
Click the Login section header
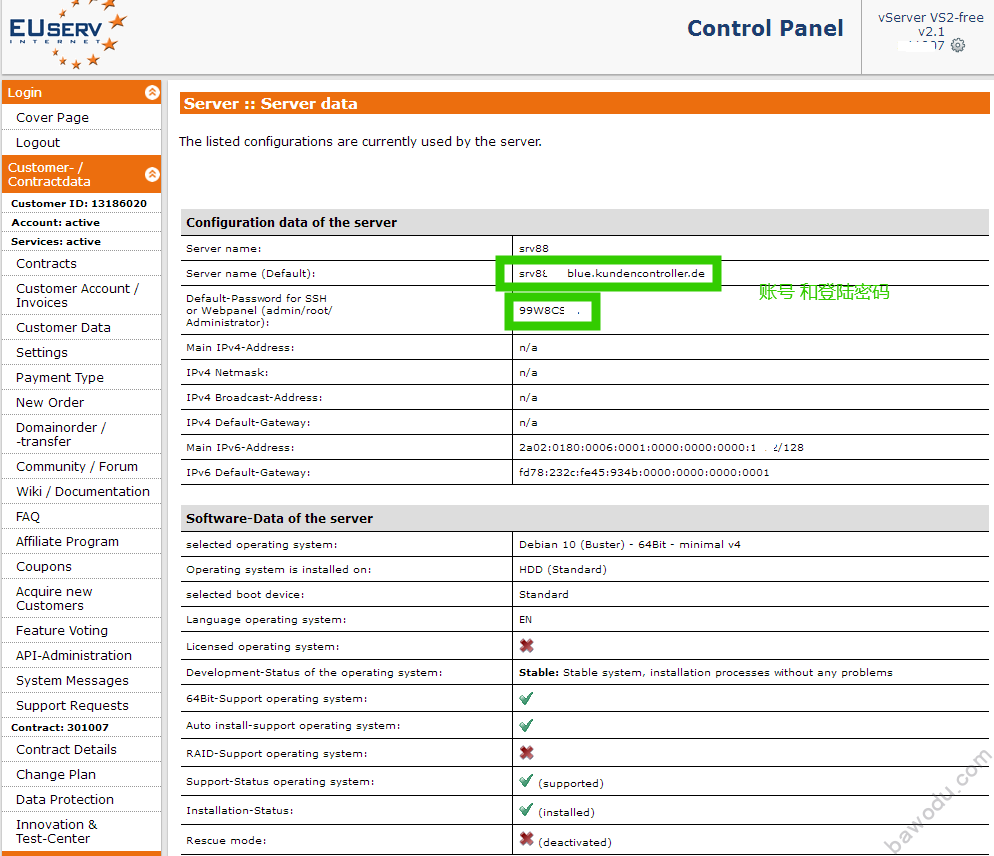tap(82, 92)
